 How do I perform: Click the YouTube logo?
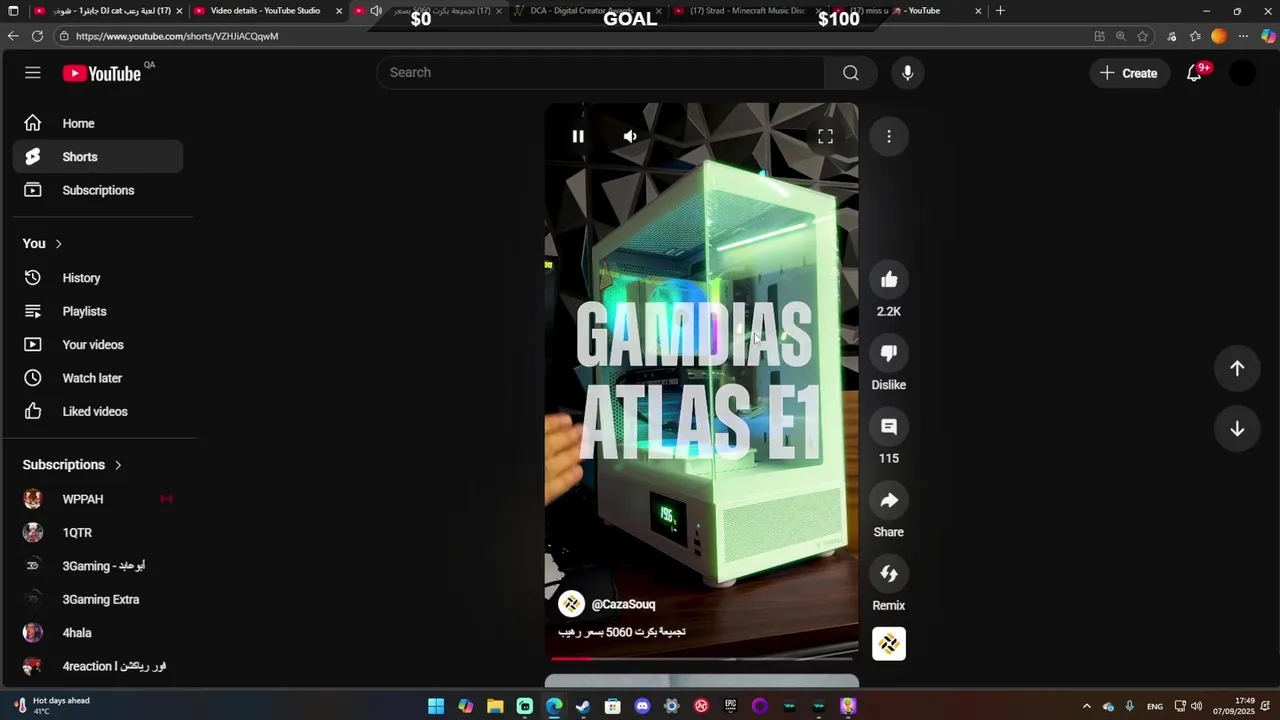click(x=102, y=73)
